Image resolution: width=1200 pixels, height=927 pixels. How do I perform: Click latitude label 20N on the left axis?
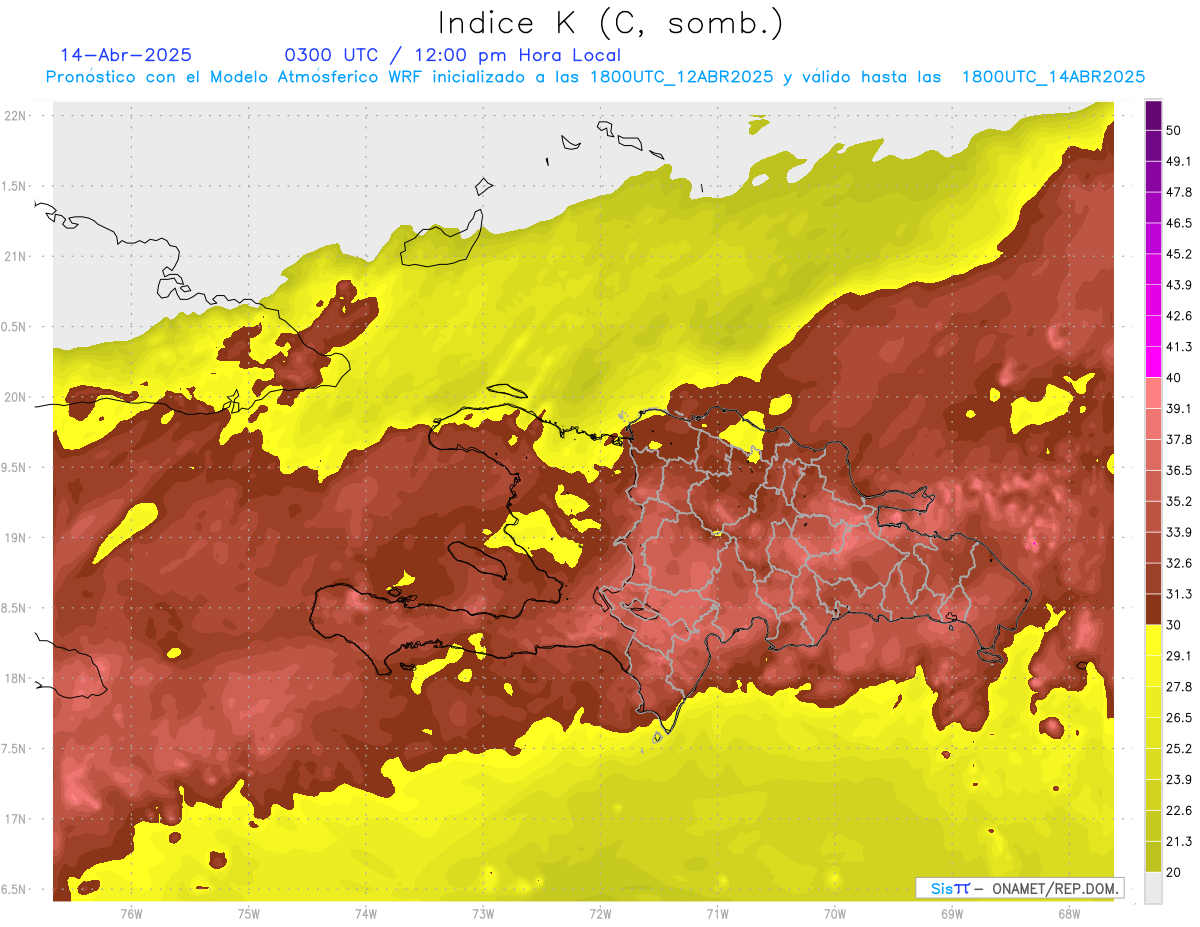pos(16,398)
